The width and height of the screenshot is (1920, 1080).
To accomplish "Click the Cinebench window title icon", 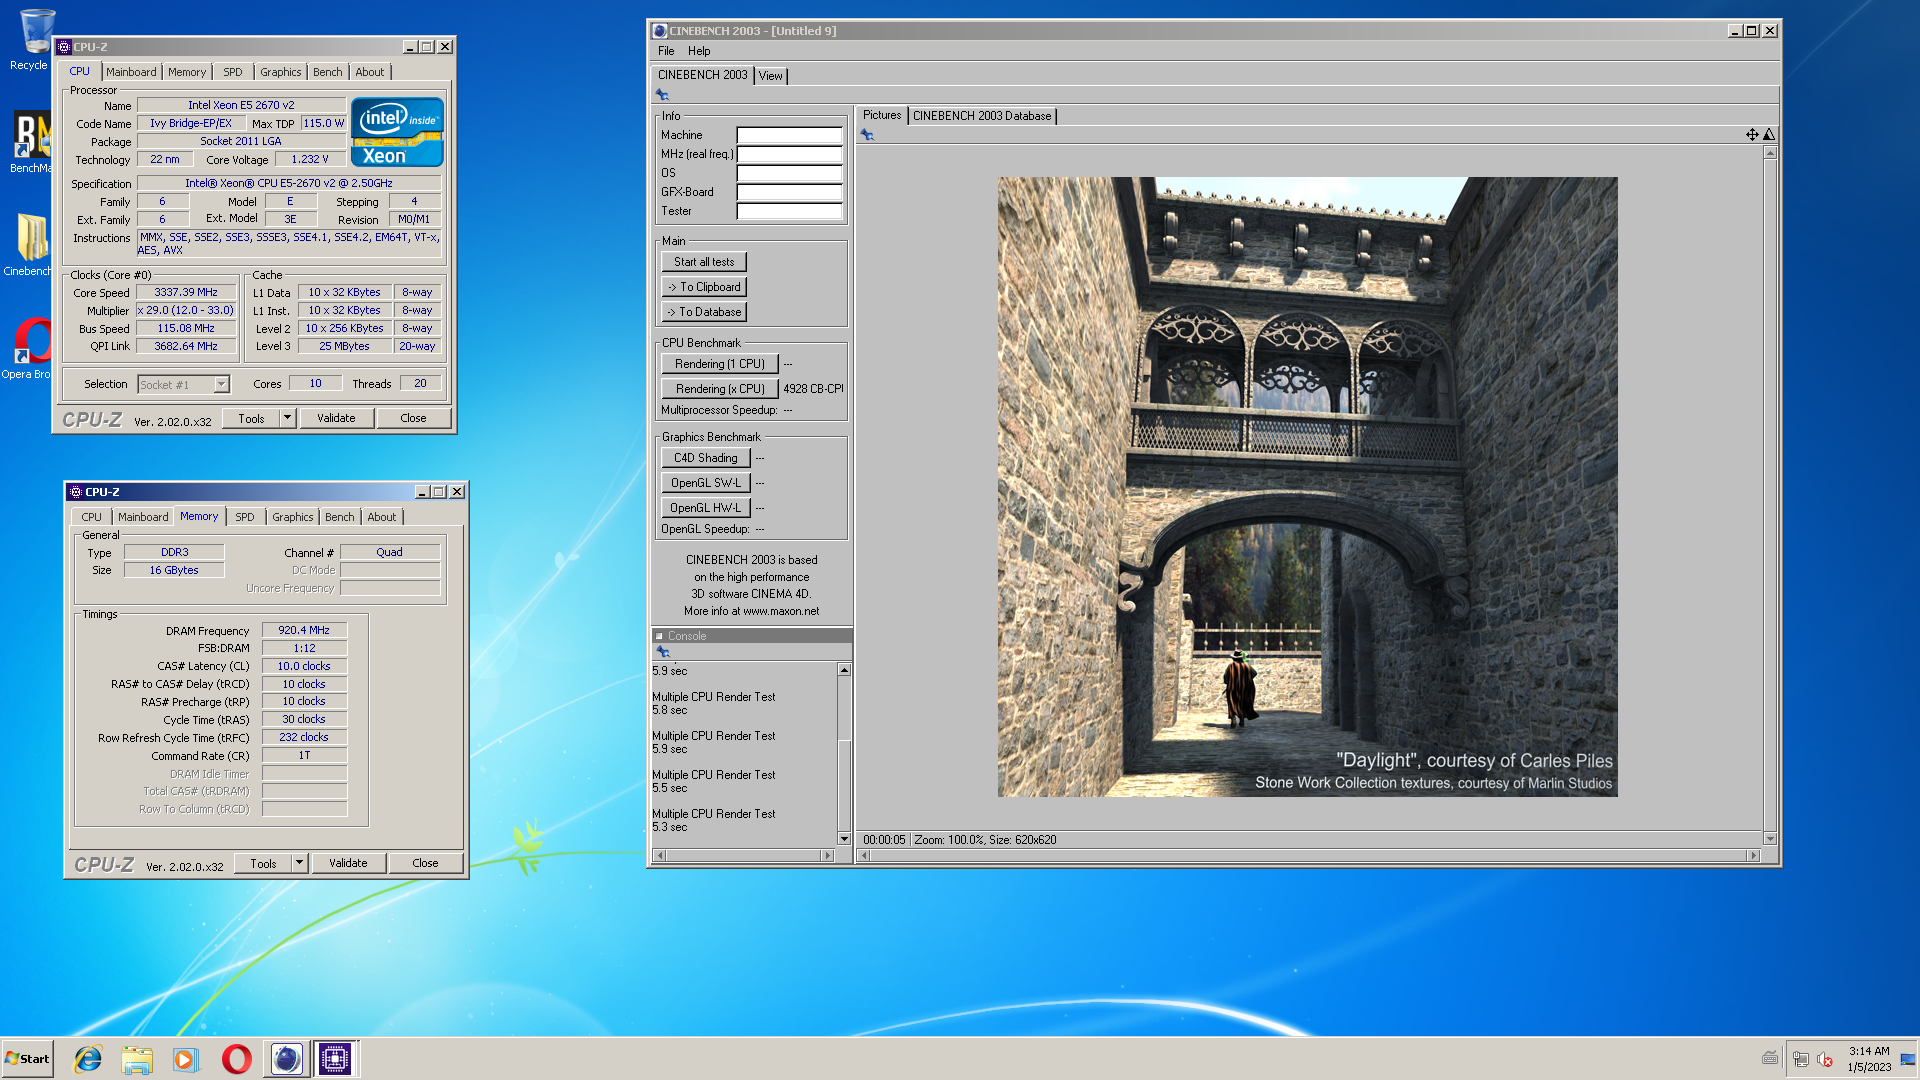I will coord(659,31).
